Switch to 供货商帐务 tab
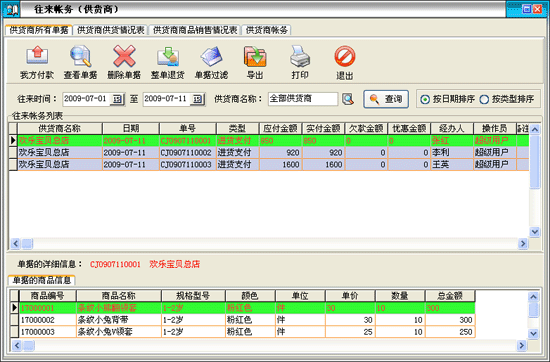This screenshot has height=362, width=550. pyautogui.click(x=267, y=30)
